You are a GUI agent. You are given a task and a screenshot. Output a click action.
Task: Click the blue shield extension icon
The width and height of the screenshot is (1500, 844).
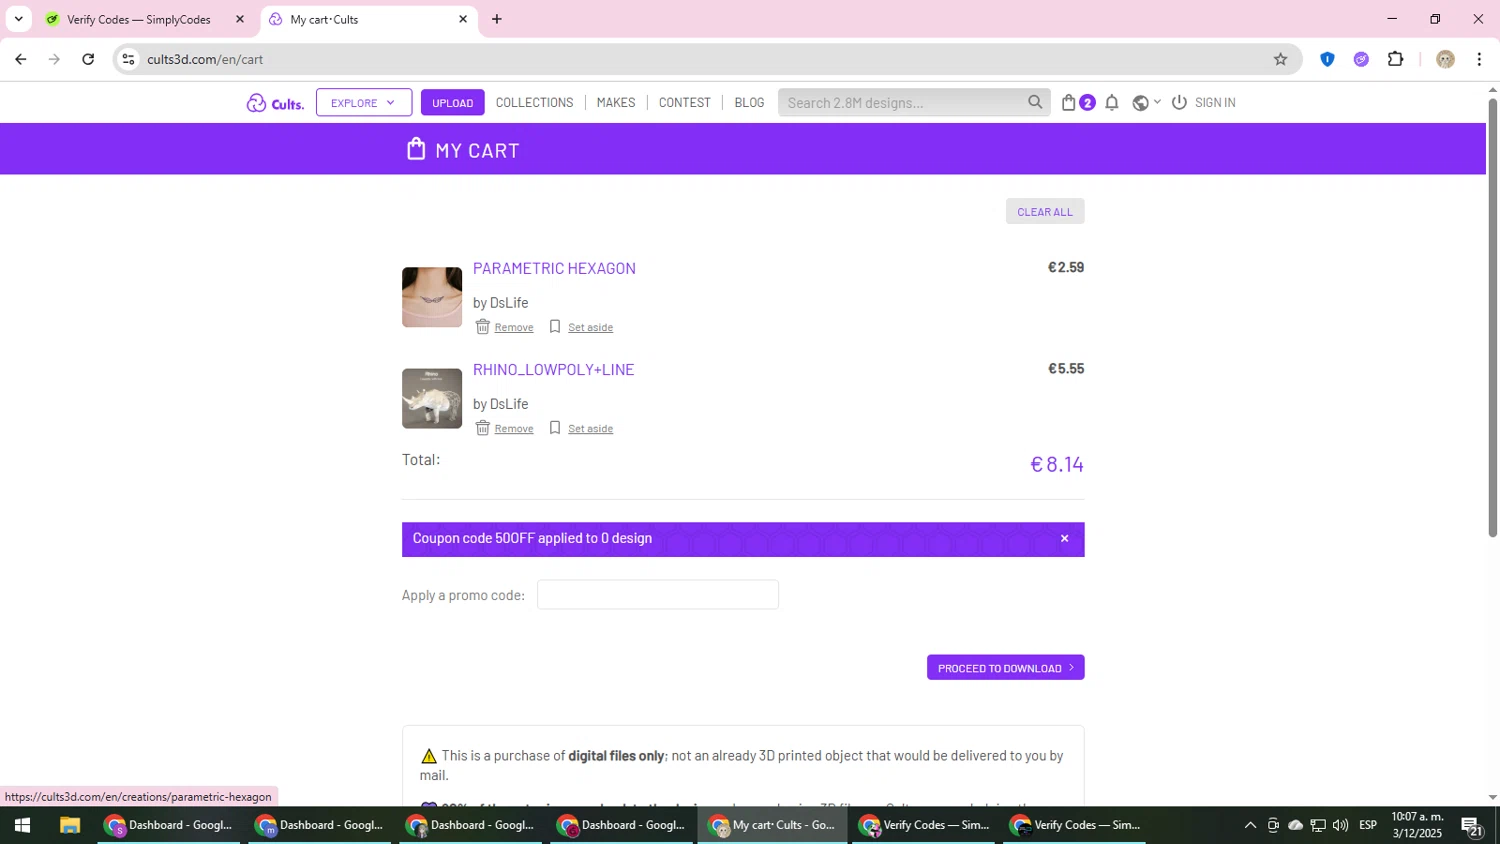tap(1327, 59)
